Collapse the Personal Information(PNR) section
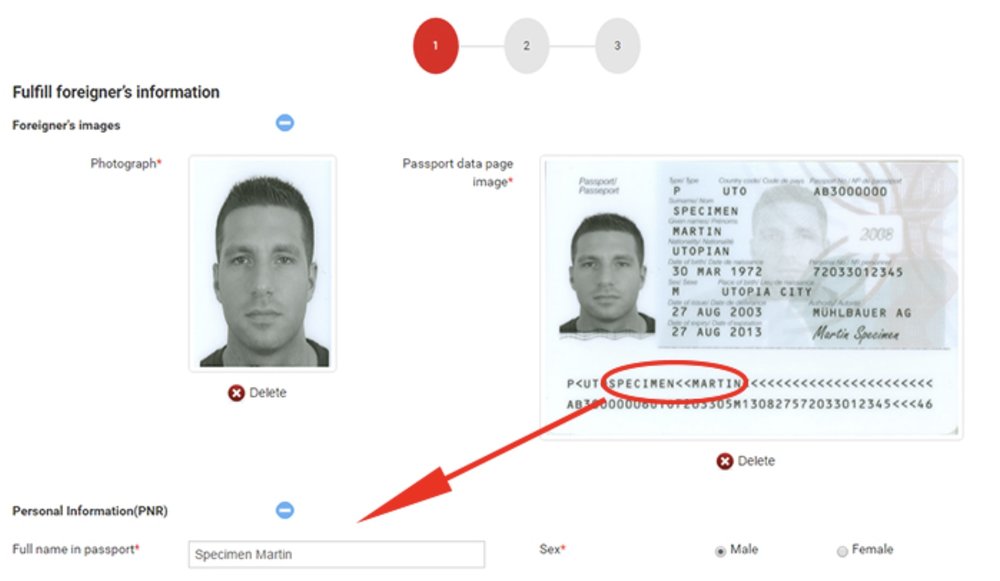The height and width of the screenshot is (581, 1000). (x=284, y=510)
